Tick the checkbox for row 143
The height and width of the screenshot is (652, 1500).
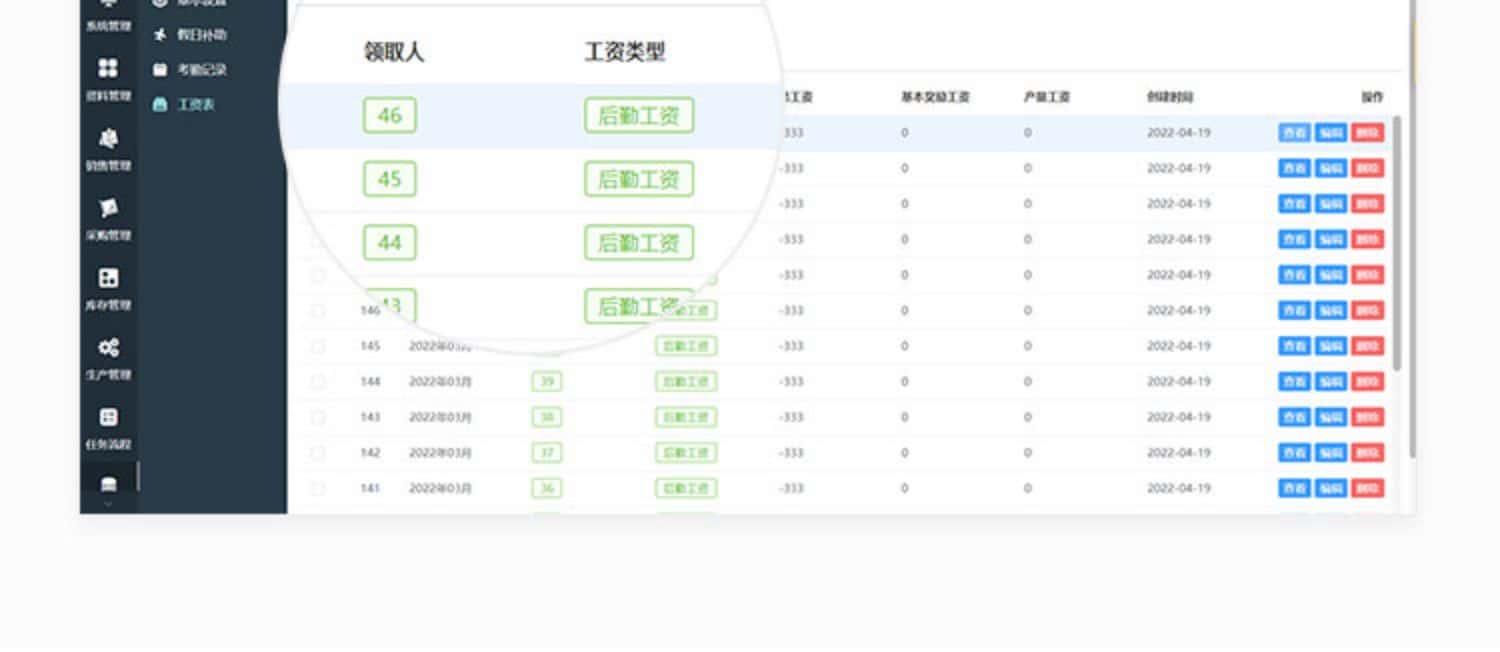[x=318, y=417]
